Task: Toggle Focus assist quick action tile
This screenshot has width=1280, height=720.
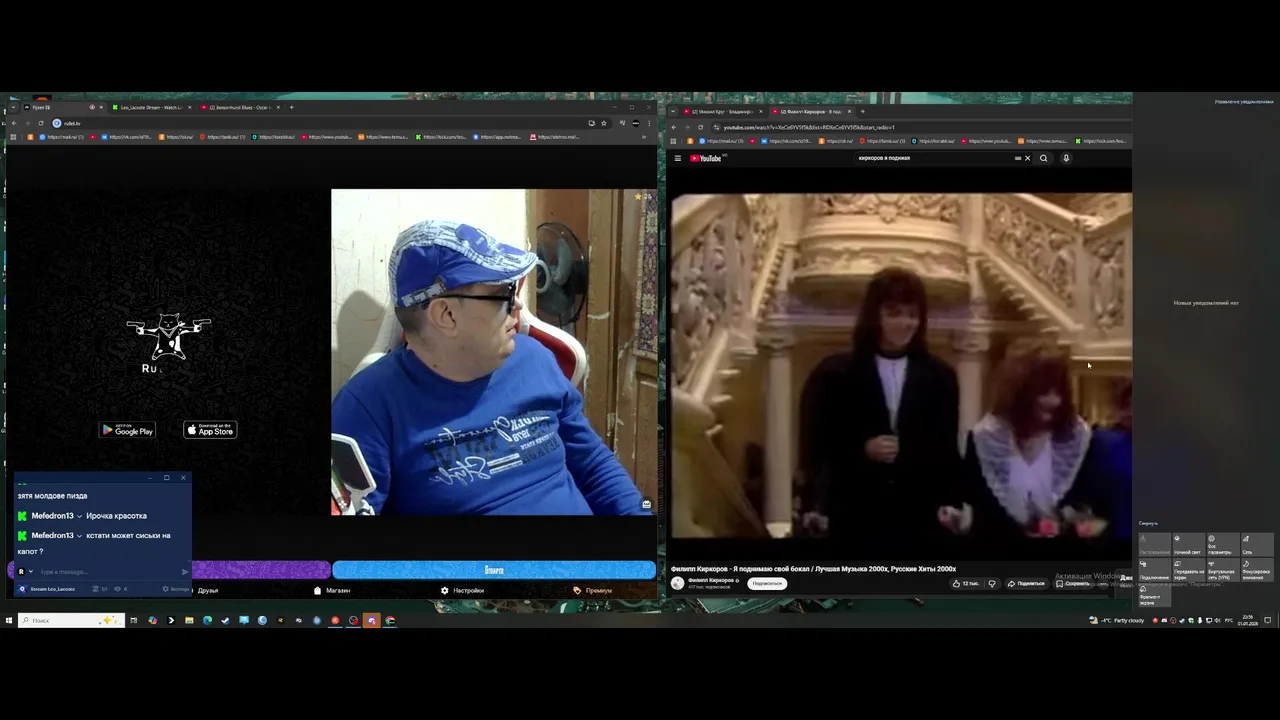Action: point(1257,569)
